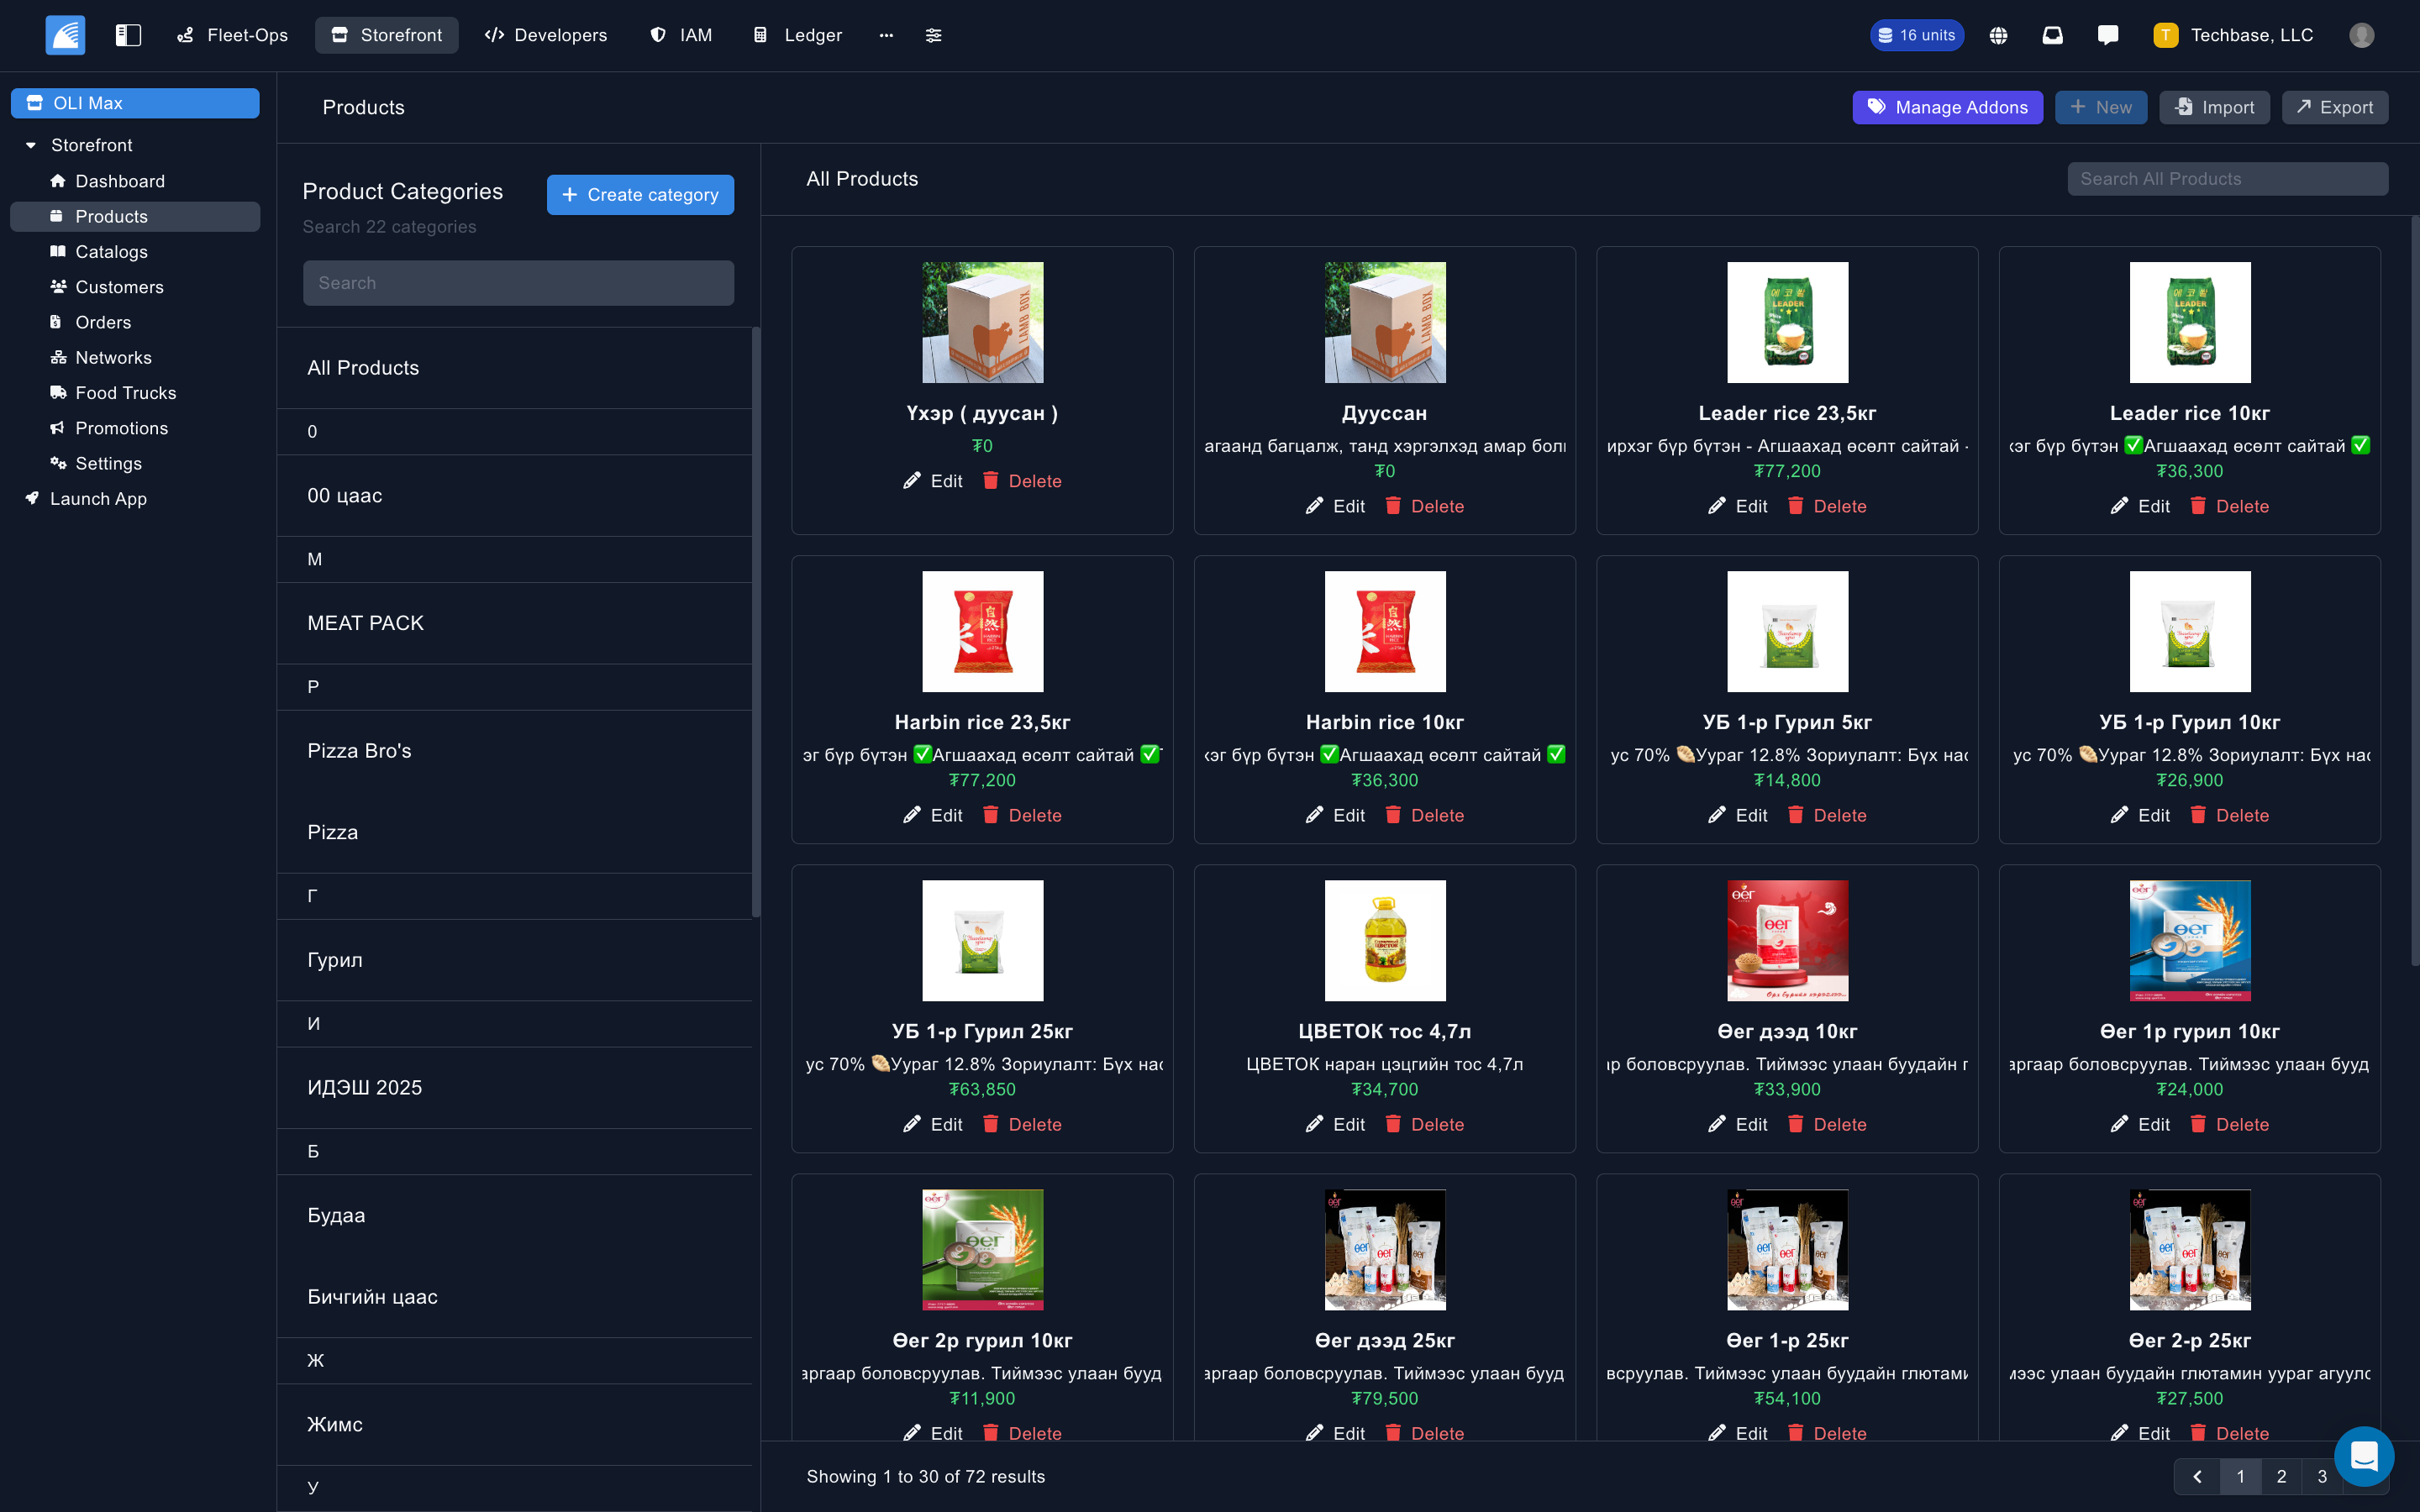Open the live chat widget

[2364, 1456]
